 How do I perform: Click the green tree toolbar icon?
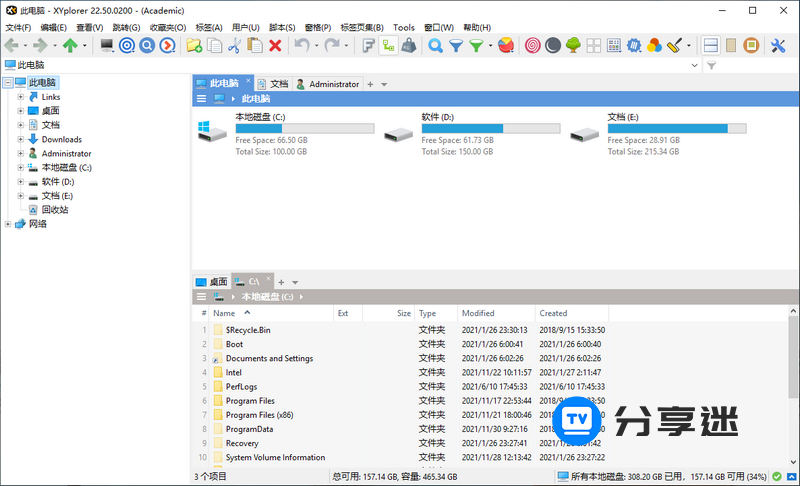pos(573,45)
